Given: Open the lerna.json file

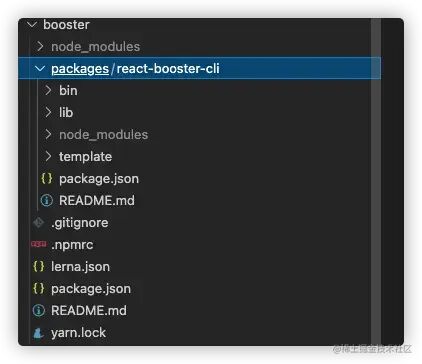Looking at the screenshot, I should click(80, 266).
